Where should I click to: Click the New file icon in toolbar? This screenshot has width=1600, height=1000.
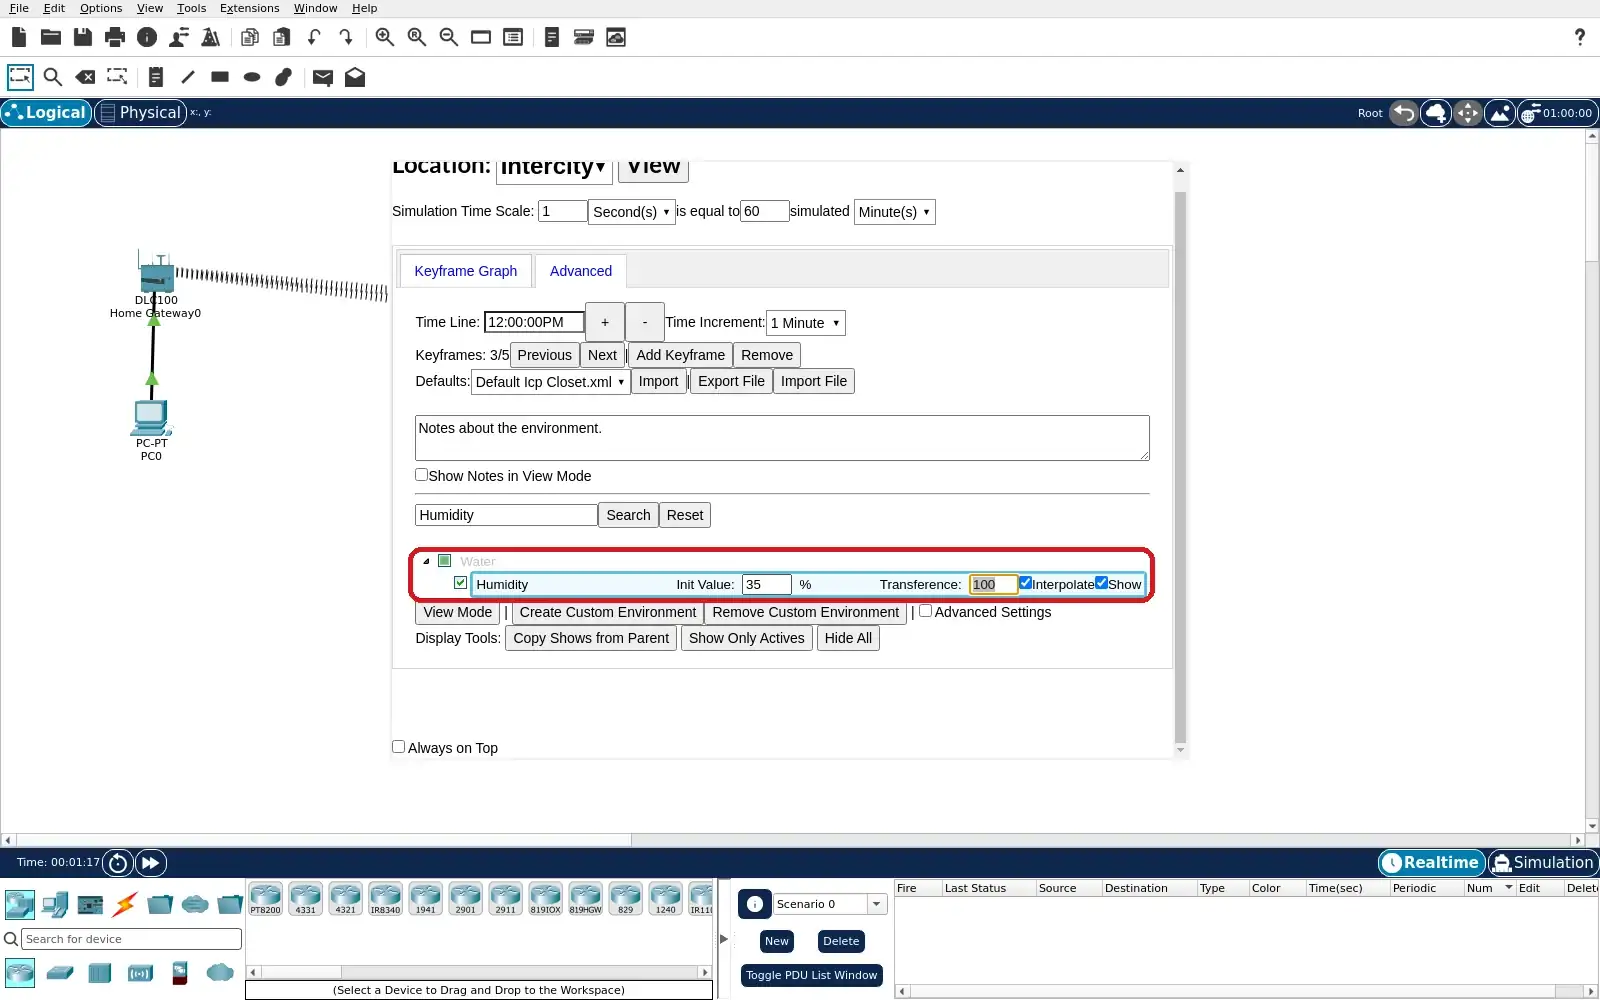[19, 37]
